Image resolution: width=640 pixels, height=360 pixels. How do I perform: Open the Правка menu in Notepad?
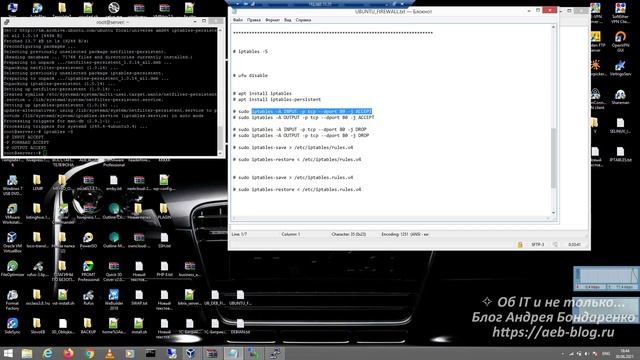pos(253,20)
